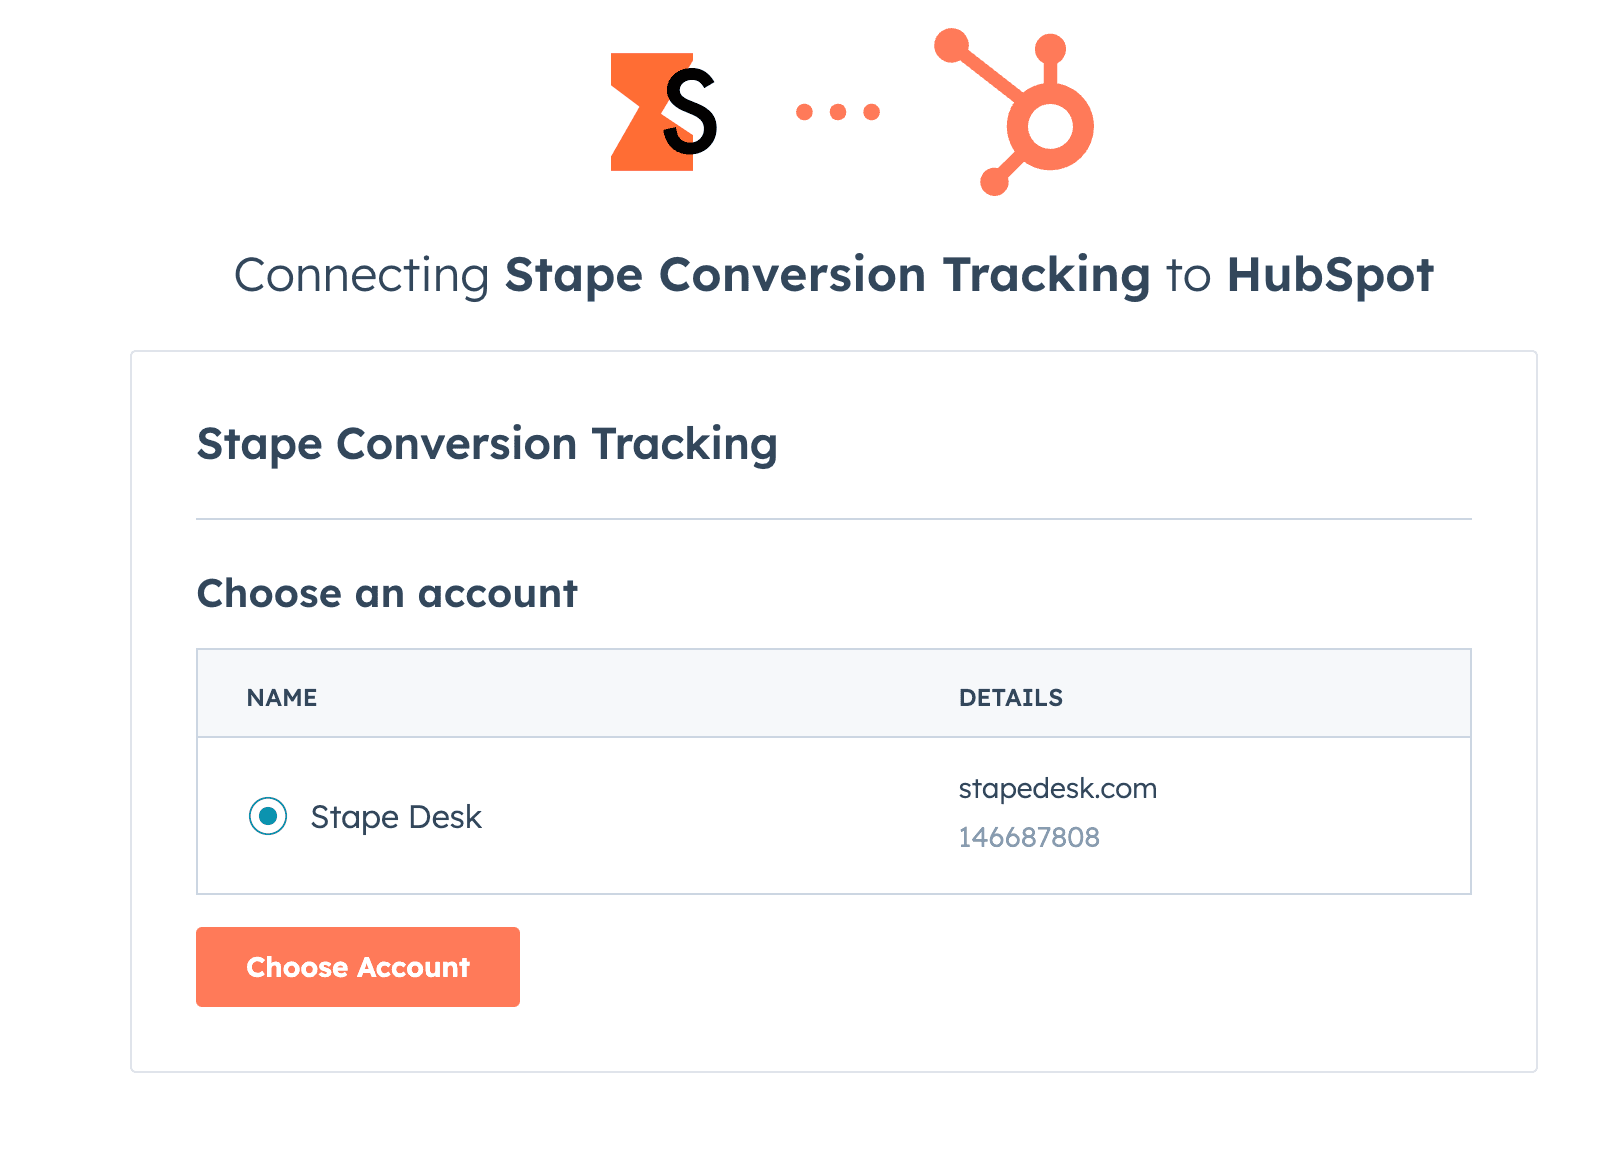Click the last orange connecting dot

[872, 112]
